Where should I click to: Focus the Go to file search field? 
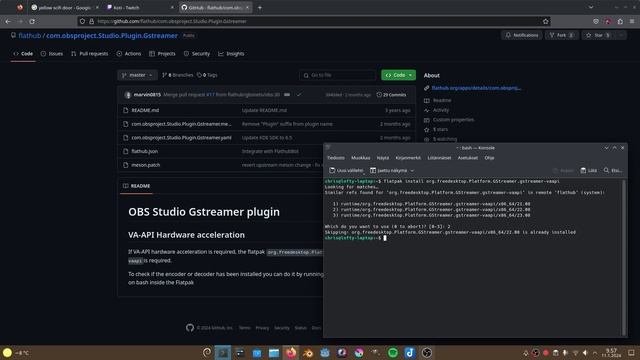pyautogui.click(x=338, y=75)
